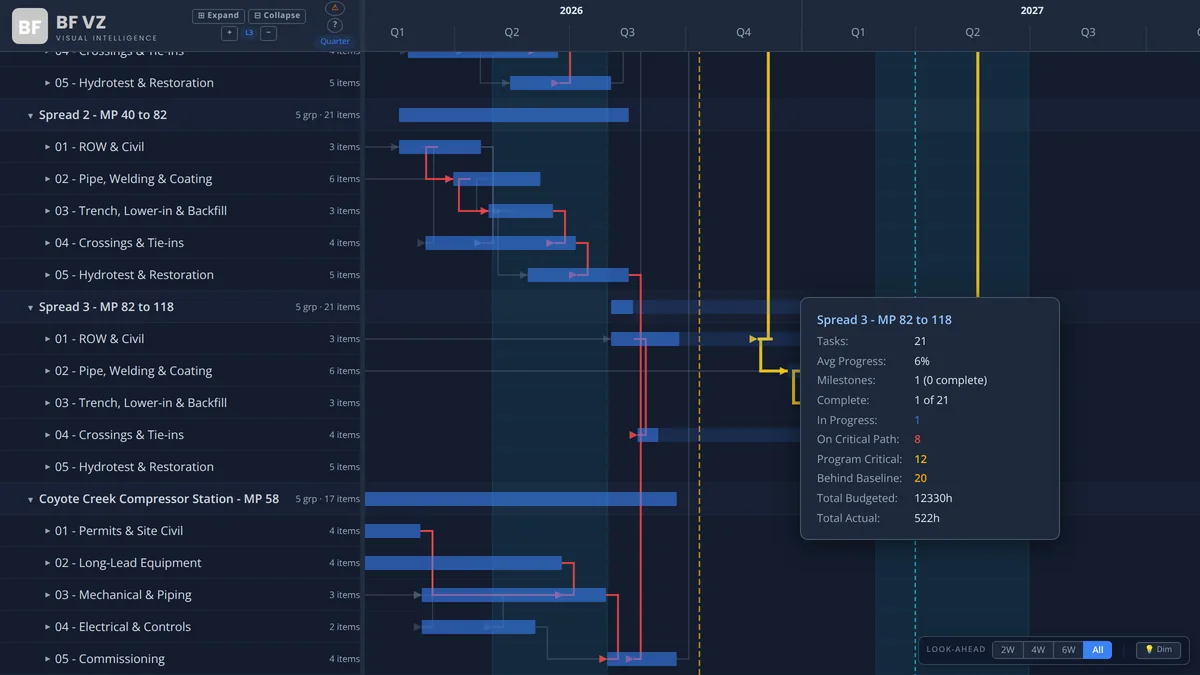Click the On Critical Path value 8

coord(917,440)
